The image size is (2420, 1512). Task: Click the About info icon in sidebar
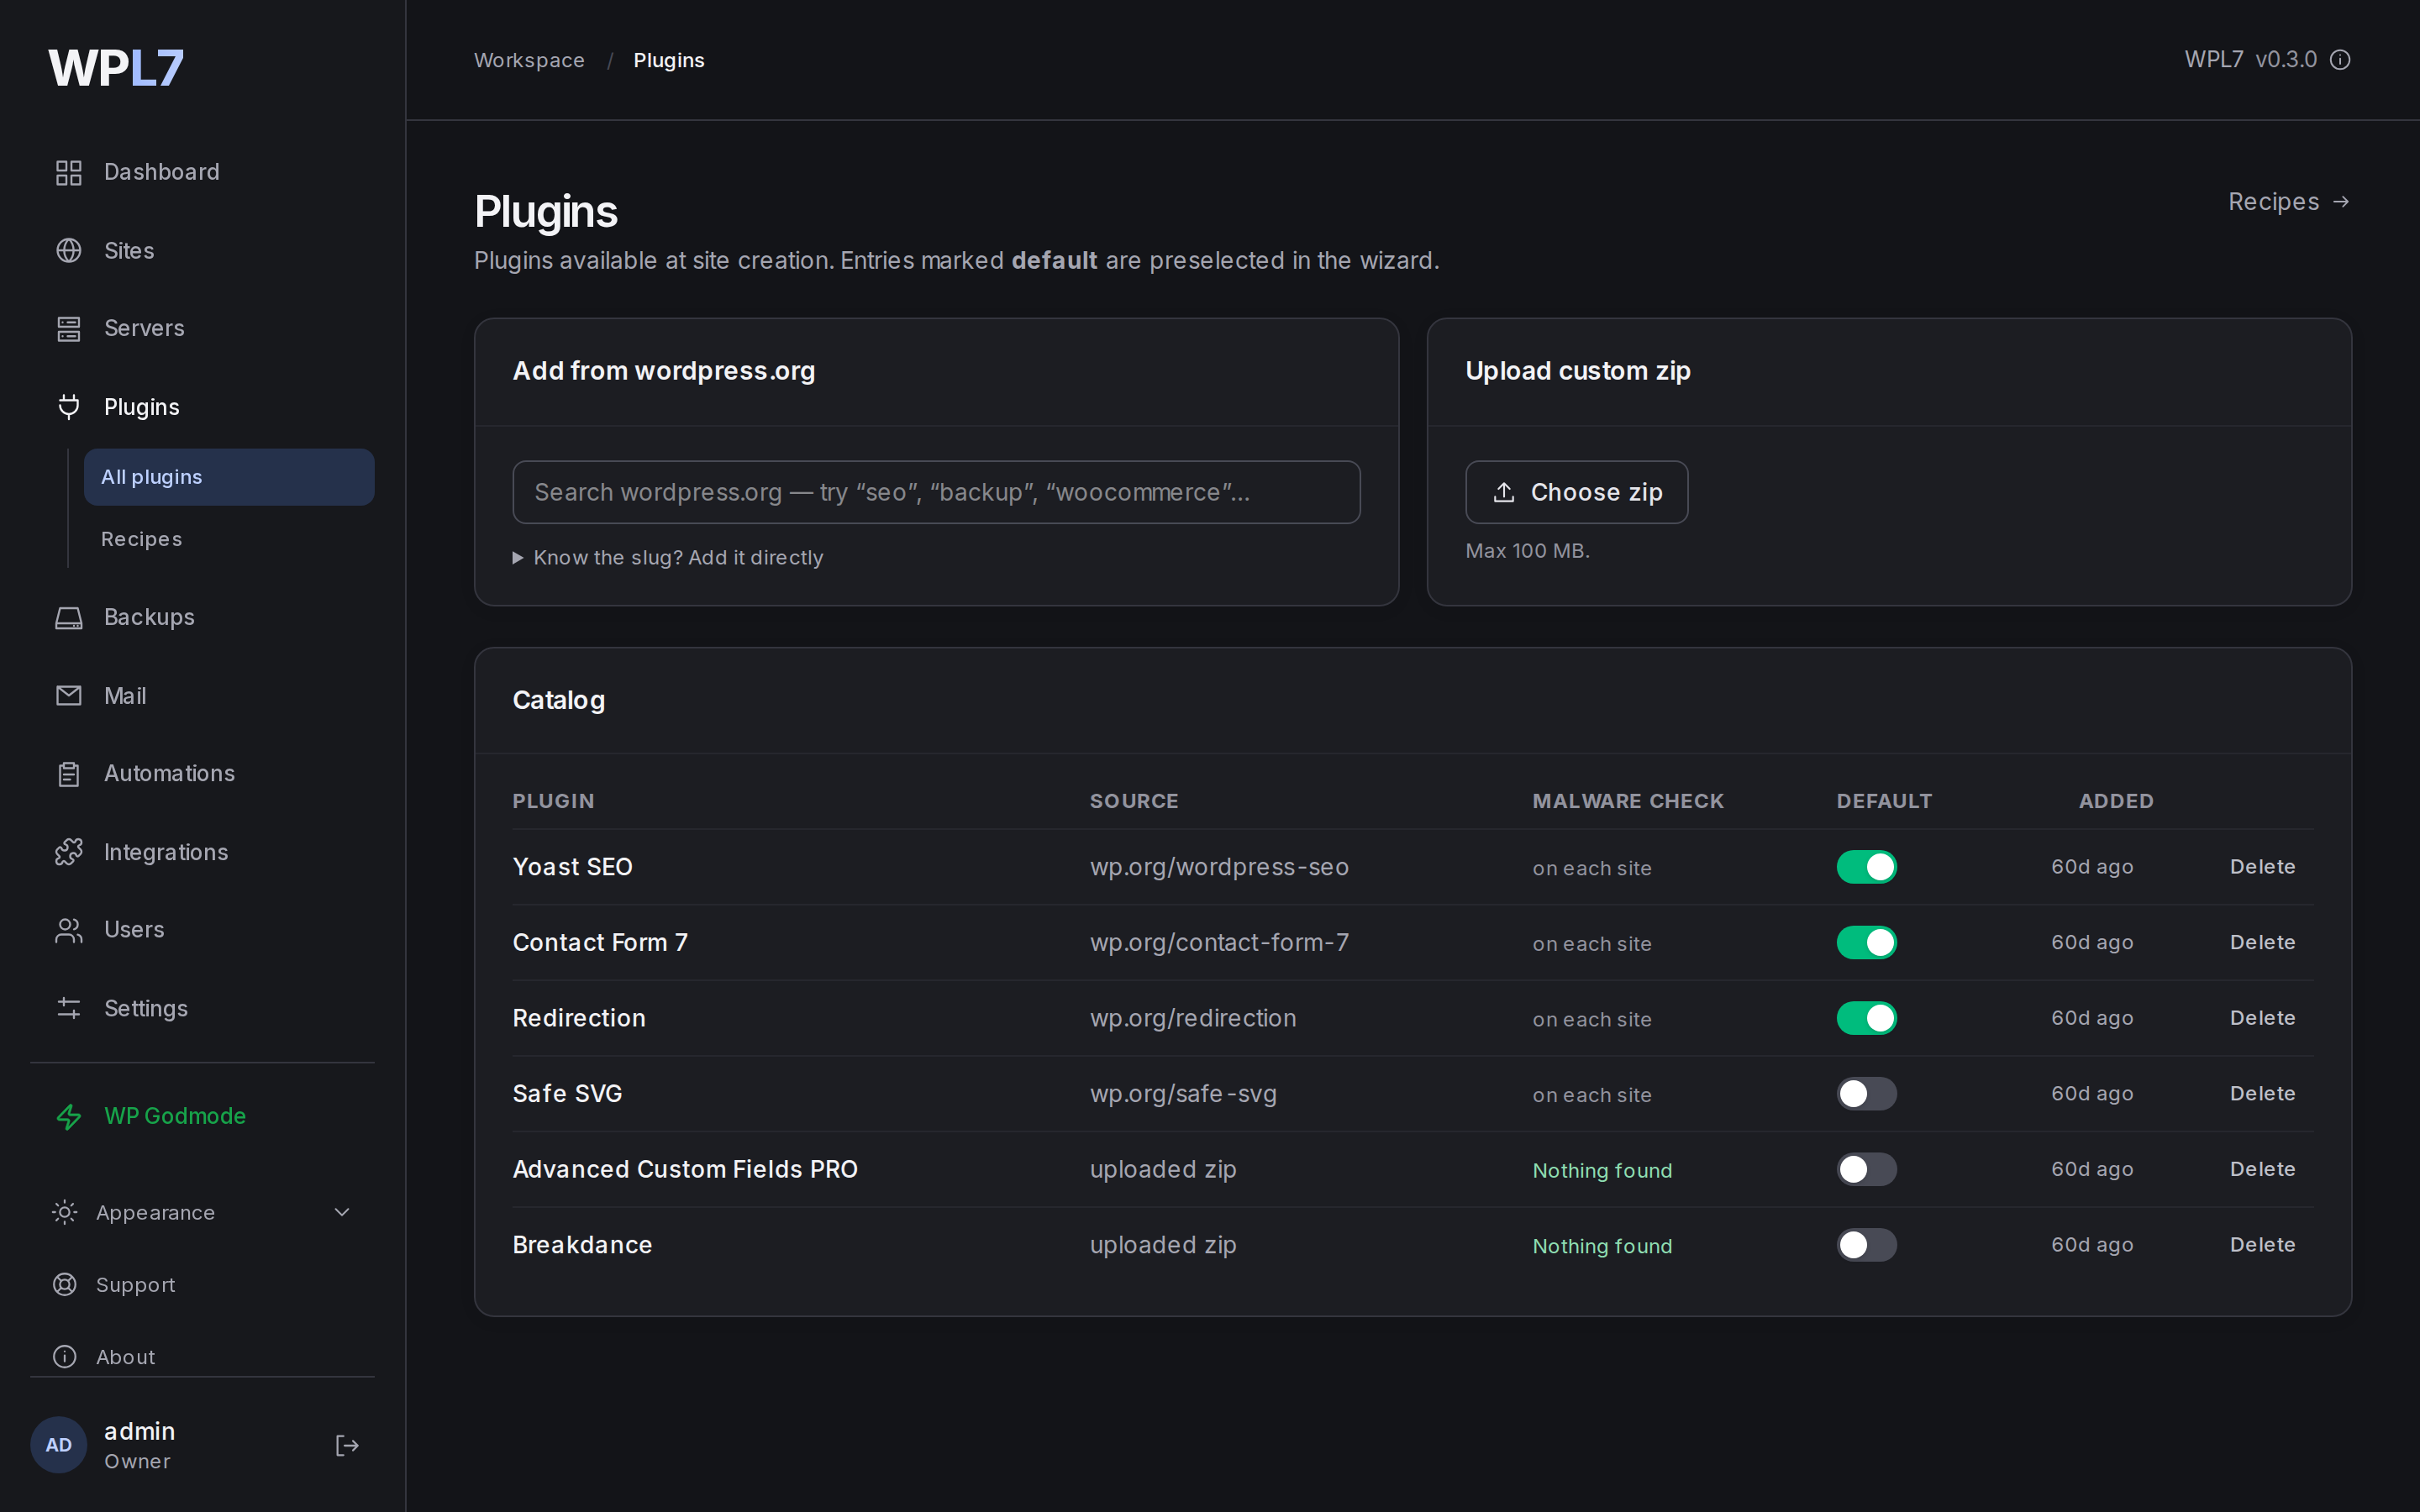tap(64, 1356)
